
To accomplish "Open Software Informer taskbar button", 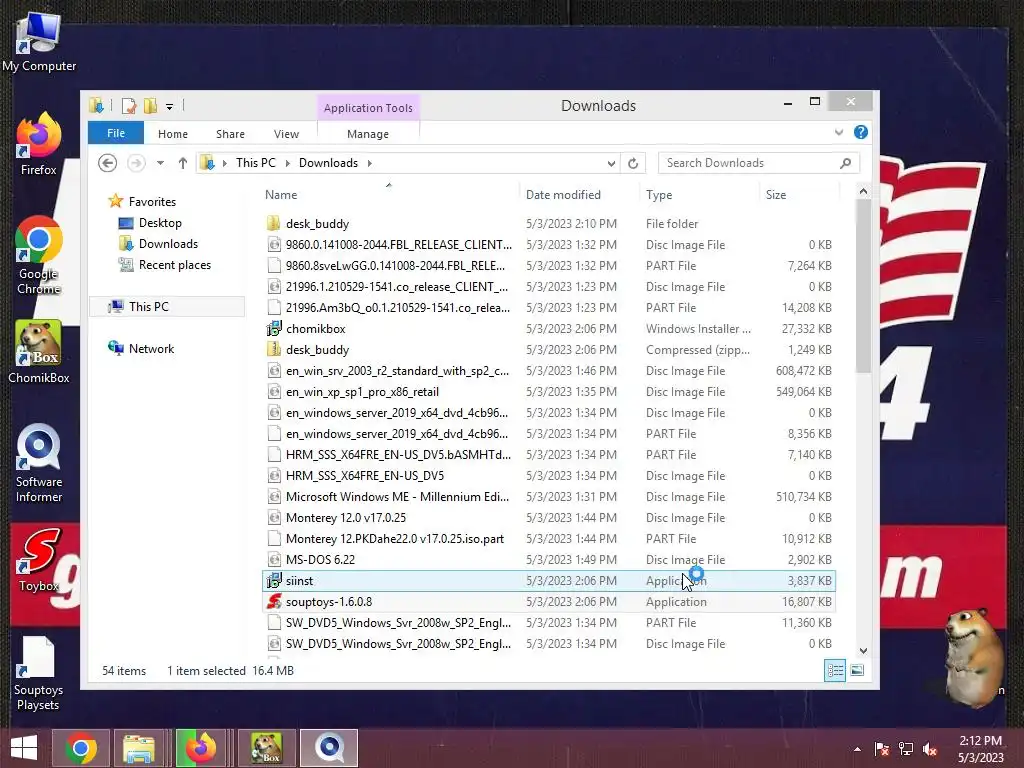I will pos(329,748).
